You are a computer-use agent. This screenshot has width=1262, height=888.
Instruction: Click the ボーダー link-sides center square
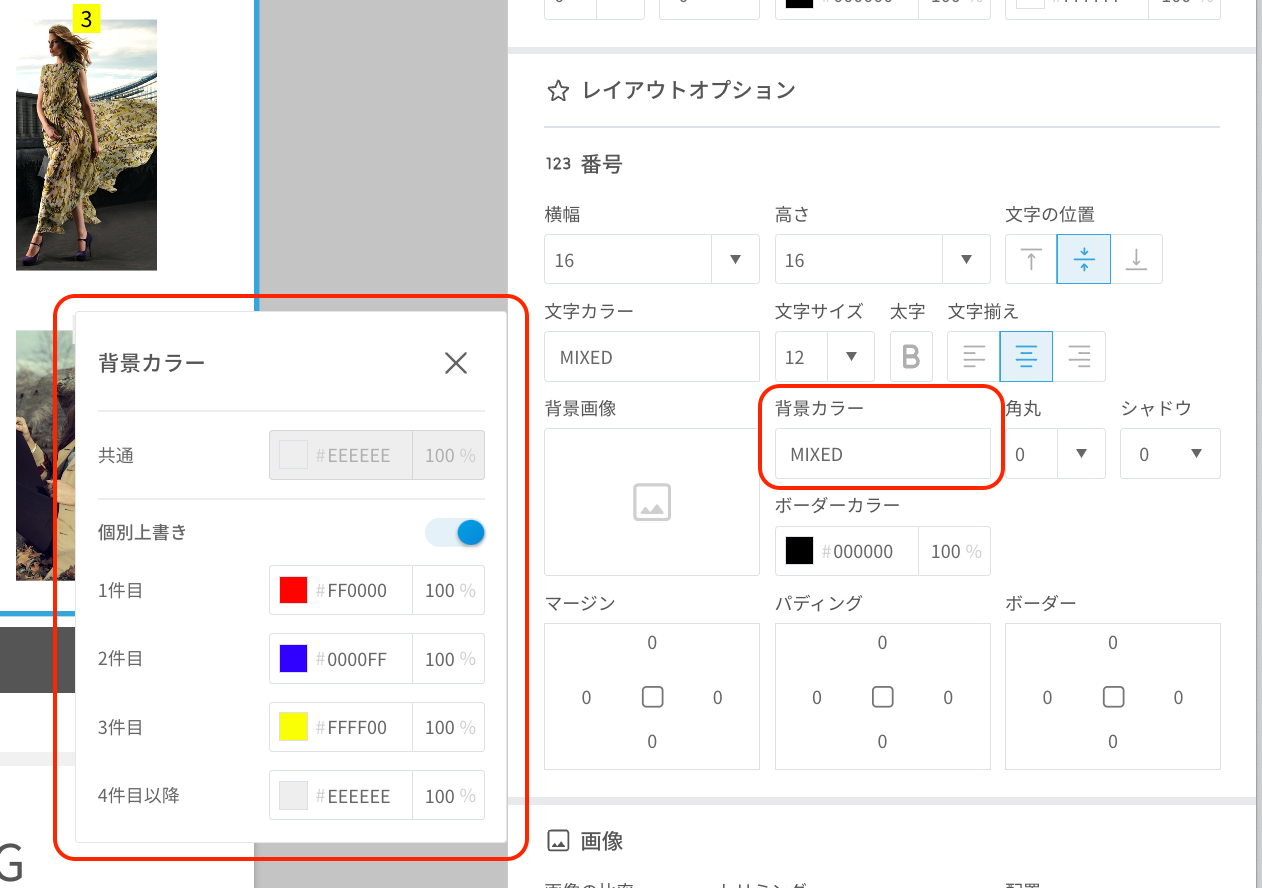(x=1113, y=697)
